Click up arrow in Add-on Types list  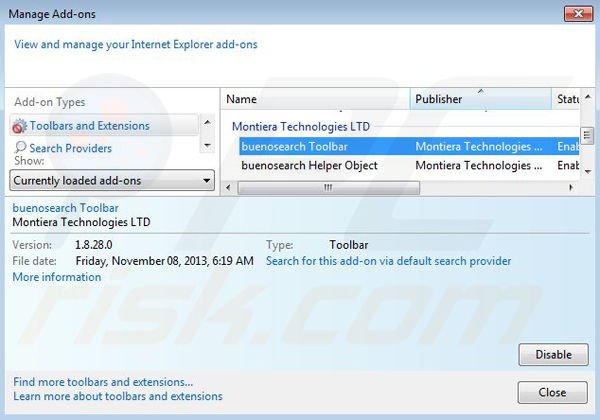[x=207, y=122]
